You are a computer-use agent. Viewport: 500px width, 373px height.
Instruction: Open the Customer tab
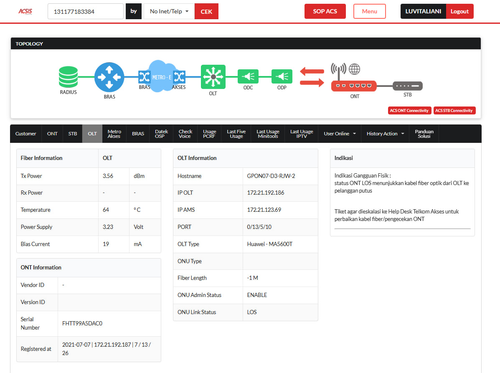25,134
